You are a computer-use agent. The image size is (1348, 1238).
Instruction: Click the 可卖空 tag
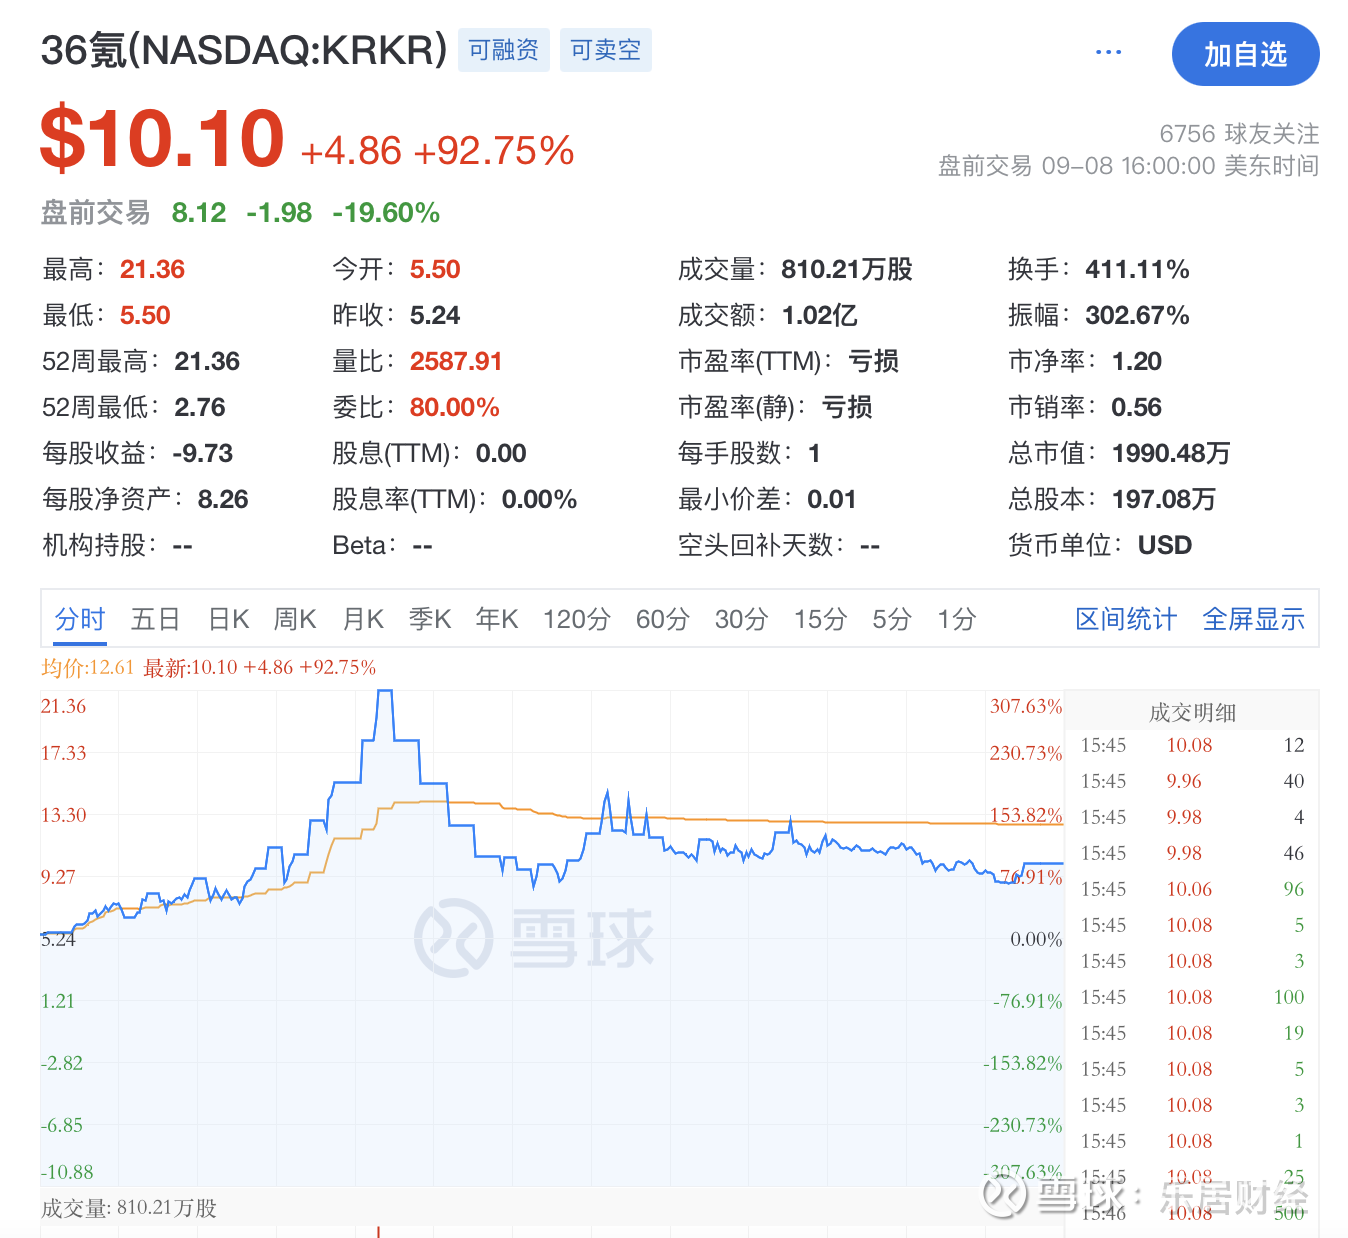tap(606, 50)
